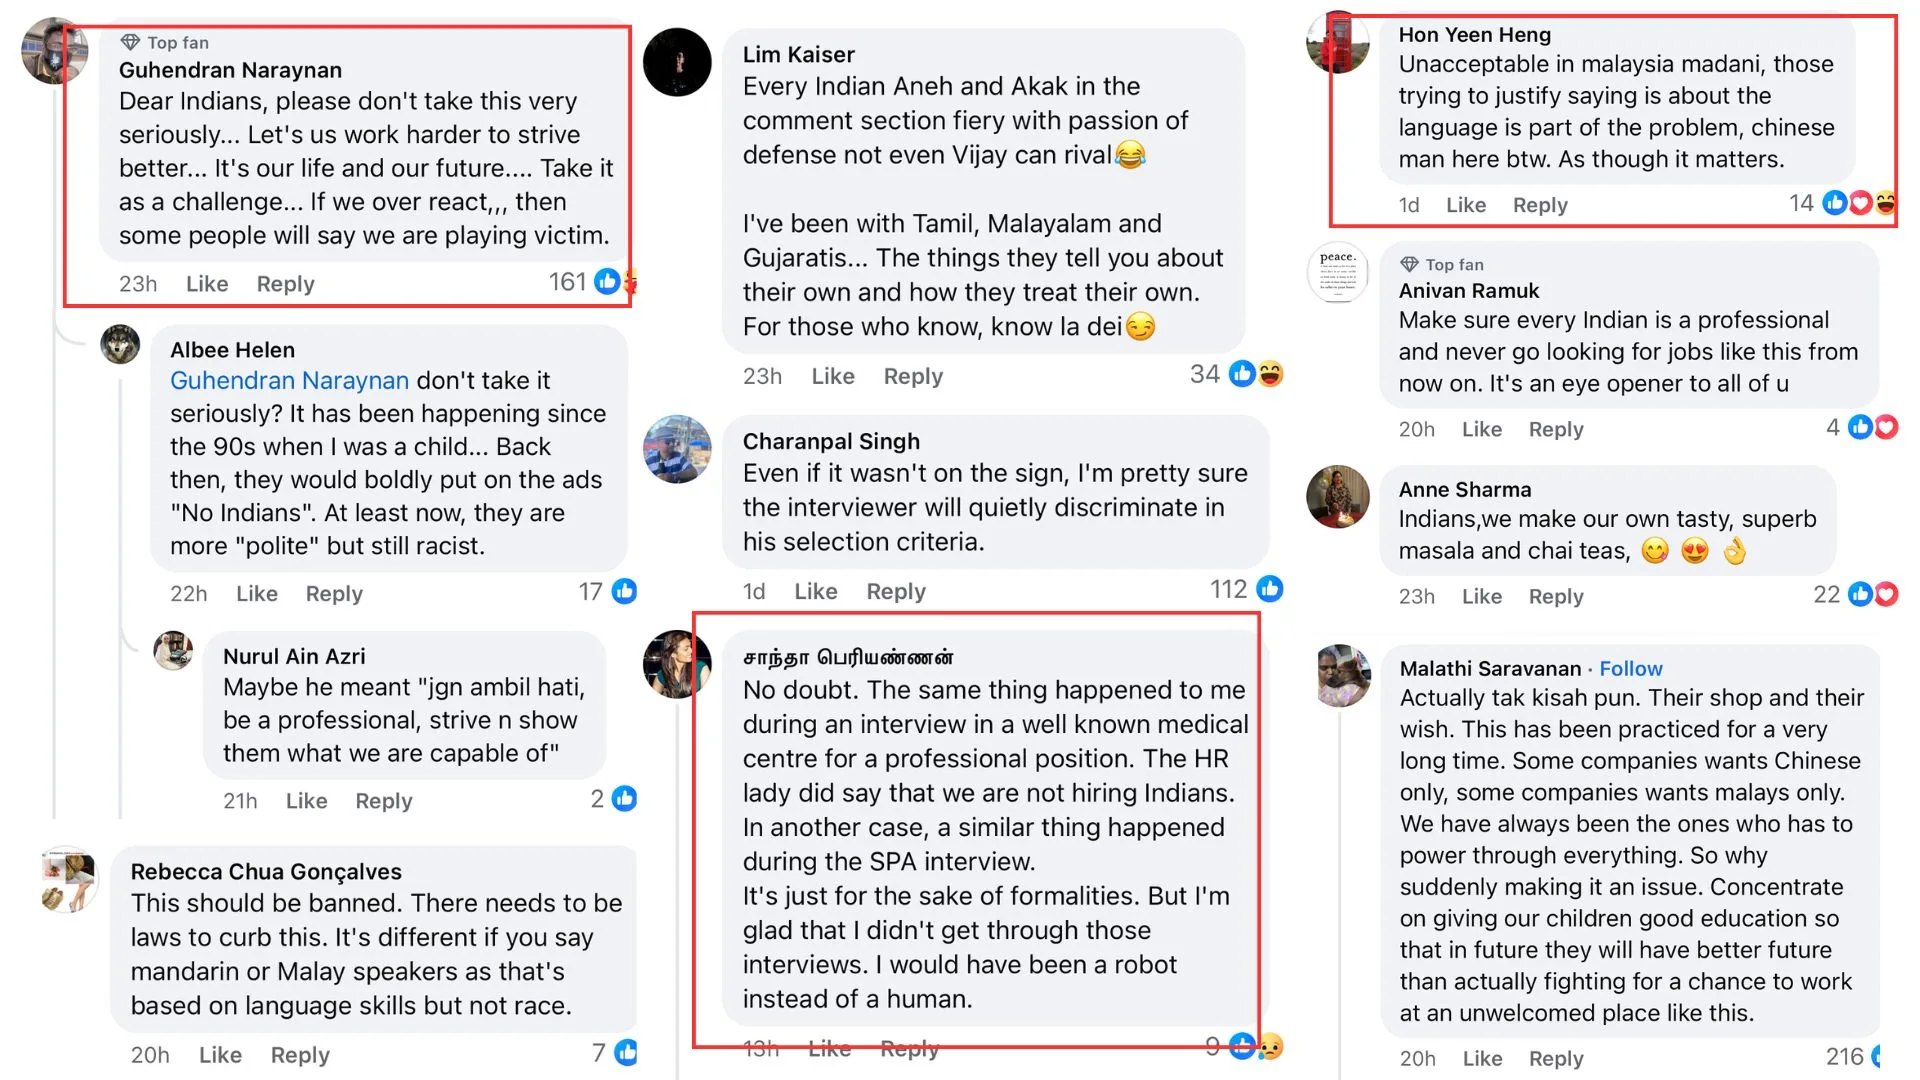The image size is (1920, 1080).
Task: Click like reaction icon on Nurul Ain Azri's reply
Action: 624,799
